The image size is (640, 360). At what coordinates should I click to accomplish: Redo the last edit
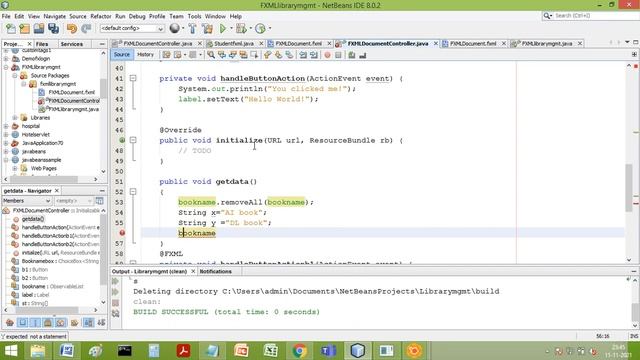(x=86, y=29)
